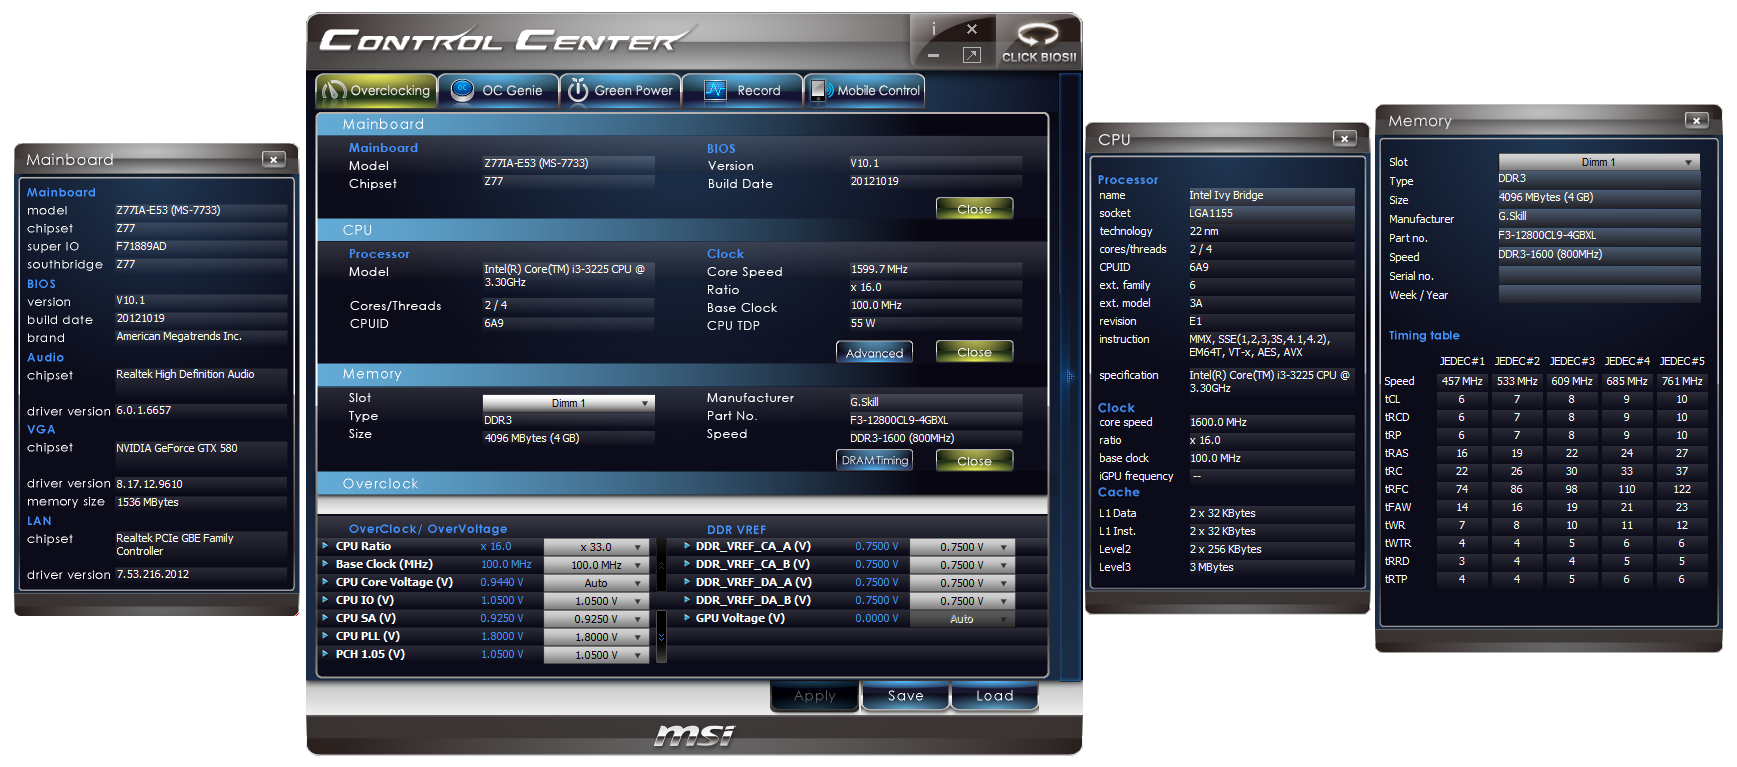This screenshot has width=1737, height=767.
Task: Expand the DDR_VREF_DA_A voltage dropdown
Action: click(x=962, y=583)
